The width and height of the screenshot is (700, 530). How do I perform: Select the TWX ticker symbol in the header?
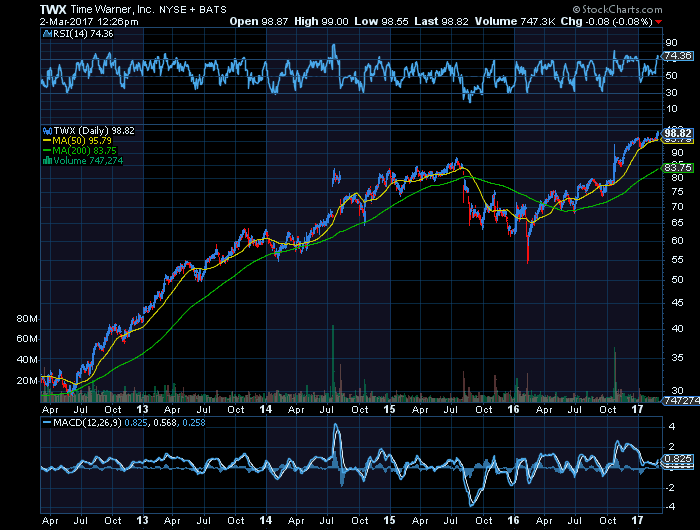coord(53,9)
